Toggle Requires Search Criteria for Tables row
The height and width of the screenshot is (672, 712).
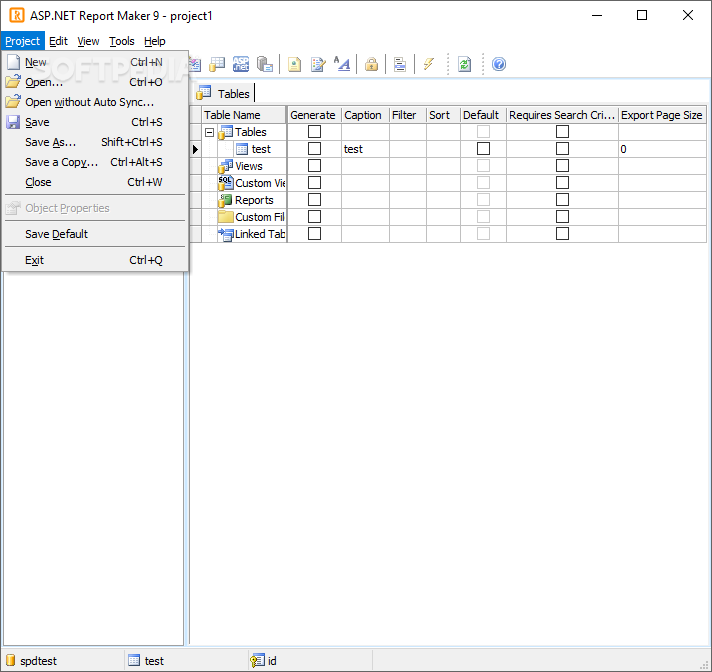click(562, 132)
